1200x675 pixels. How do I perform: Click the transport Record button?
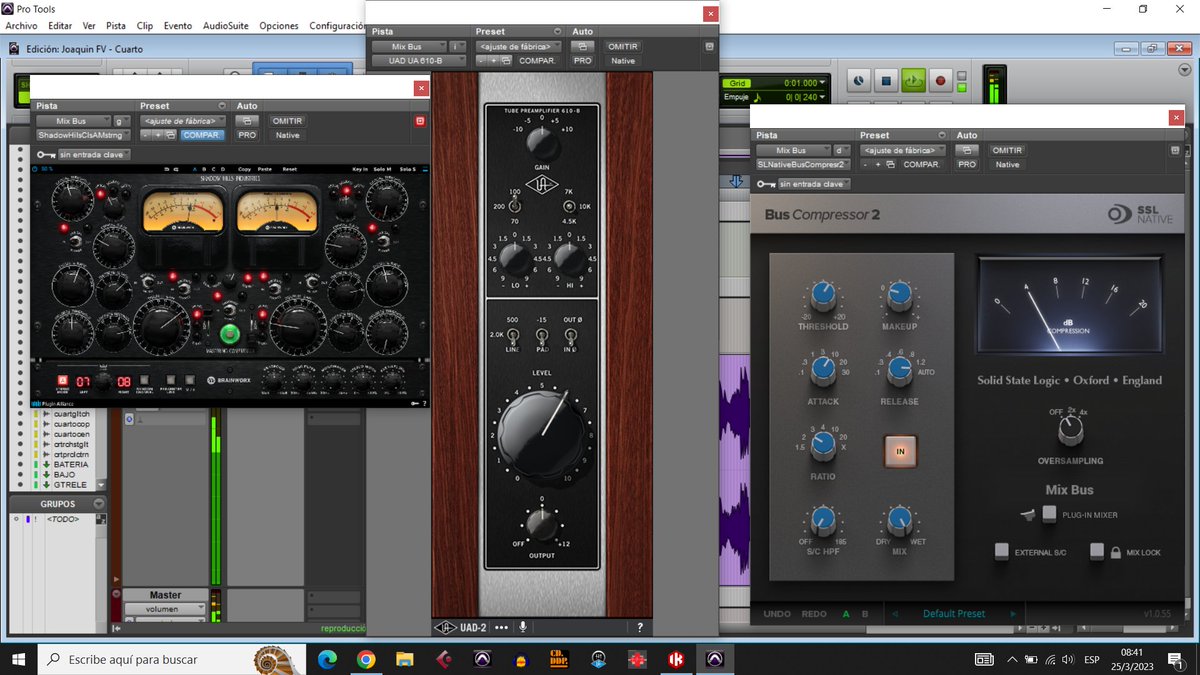(x=939, y=80)
